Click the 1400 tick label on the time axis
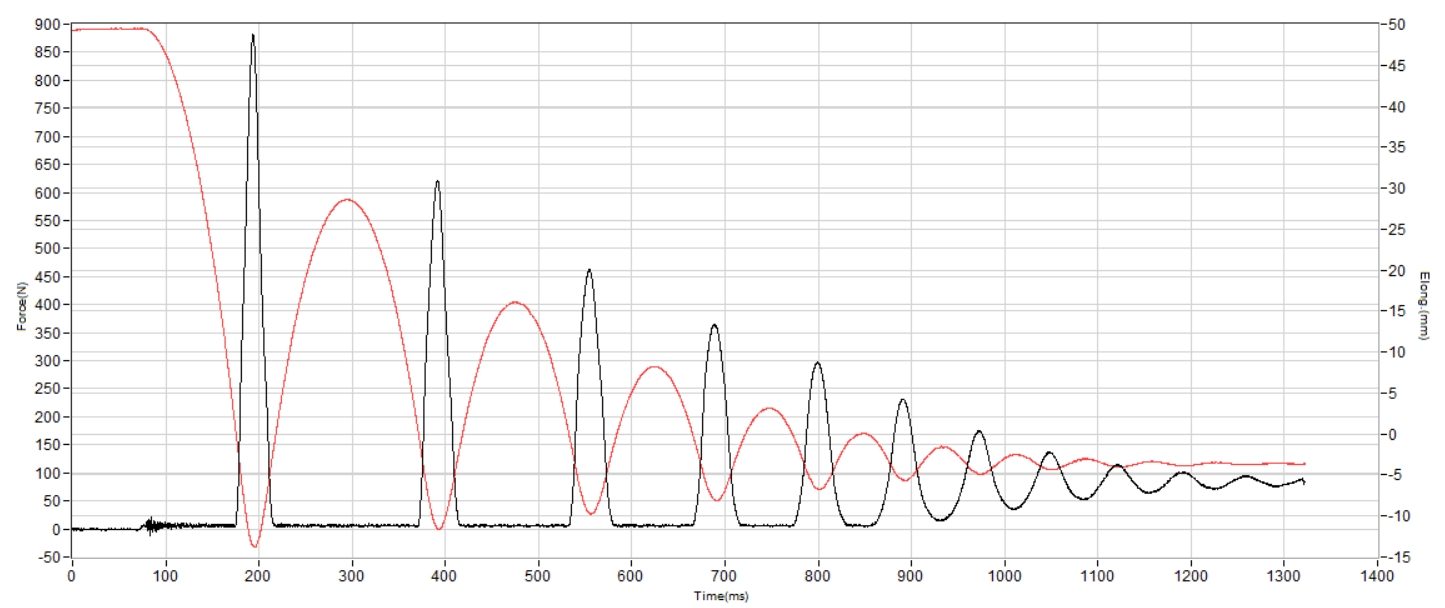The height and width of the screenshot is (608, 1445). [x=1377, y=577]
